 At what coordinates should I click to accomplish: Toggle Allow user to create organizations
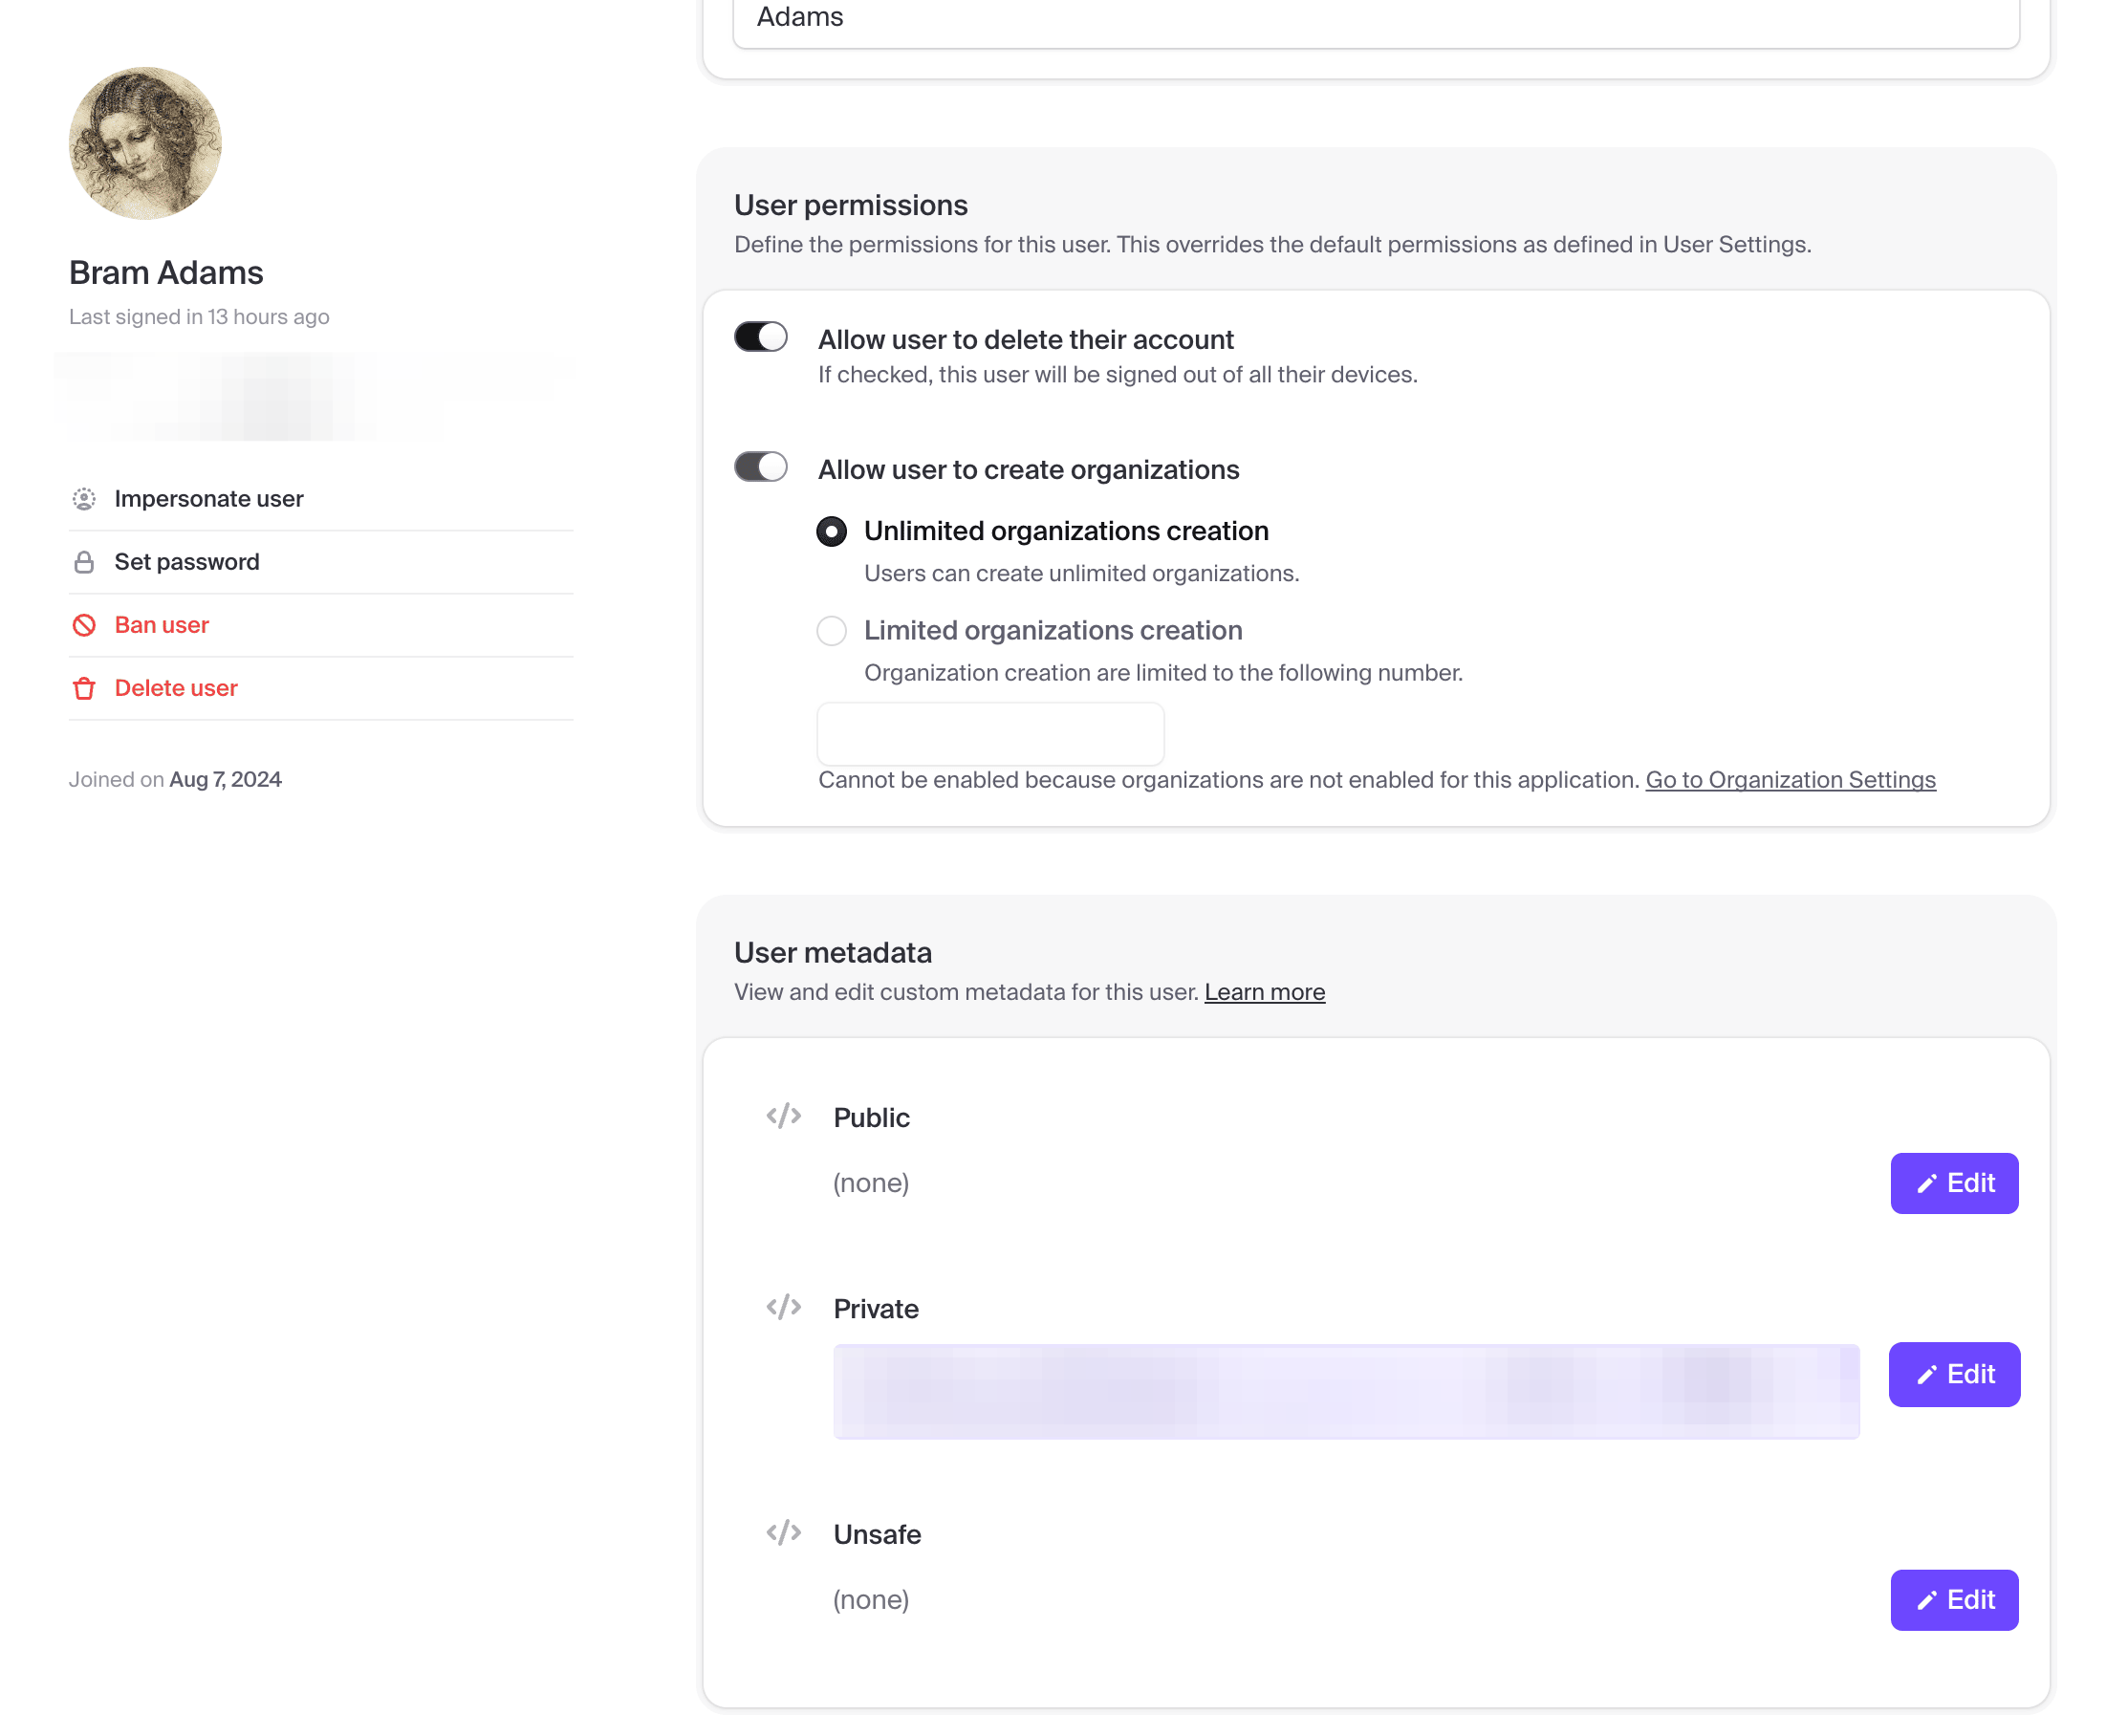[761, 467]
